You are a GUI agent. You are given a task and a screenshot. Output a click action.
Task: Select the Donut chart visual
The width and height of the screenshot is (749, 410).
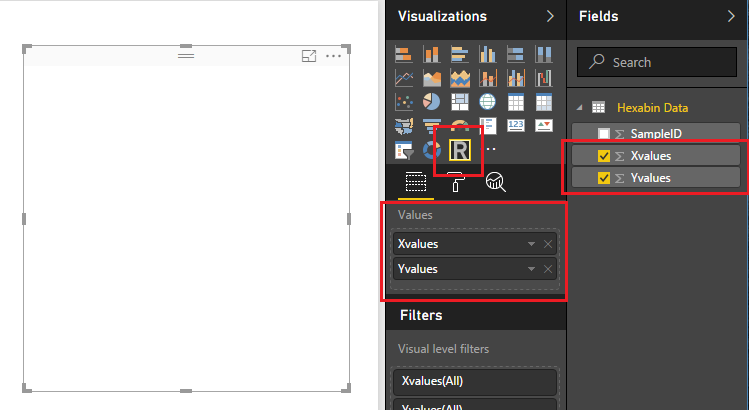pos(431,150)
